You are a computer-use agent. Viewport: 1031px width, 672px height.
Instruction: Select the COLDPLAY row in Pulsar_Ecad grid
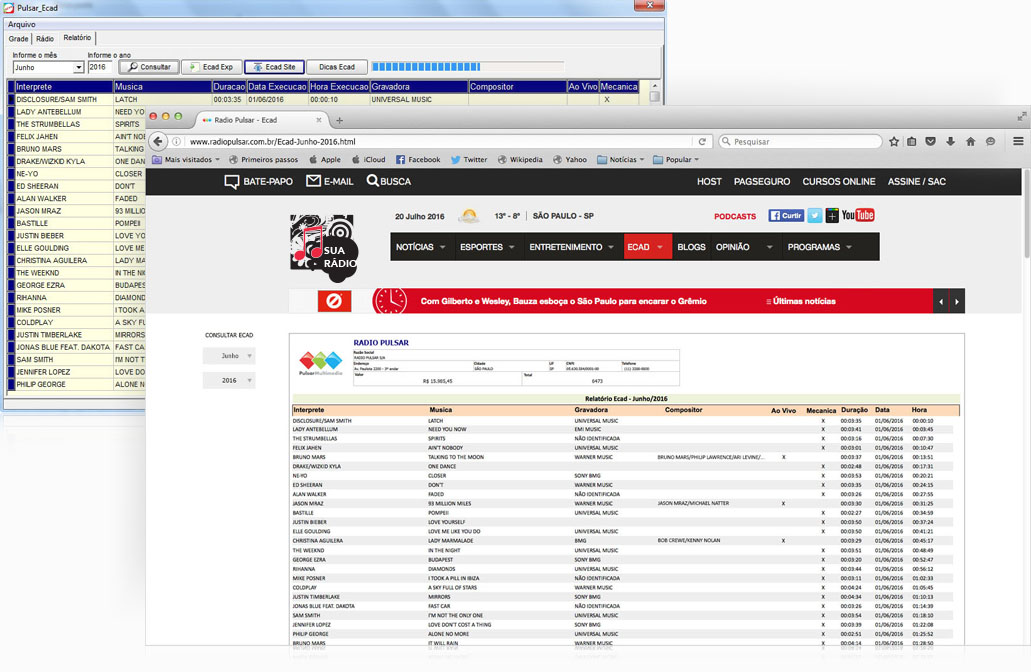pos(76,322)
